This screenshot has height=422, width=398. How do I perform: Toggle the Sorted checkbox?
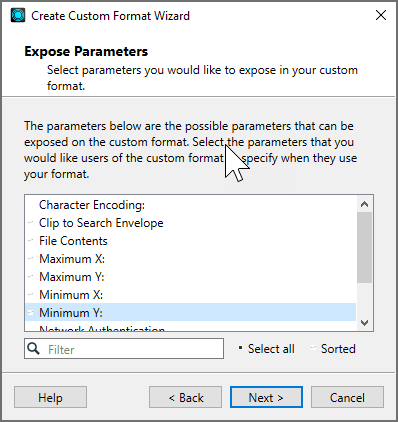(x=313, y=348)
